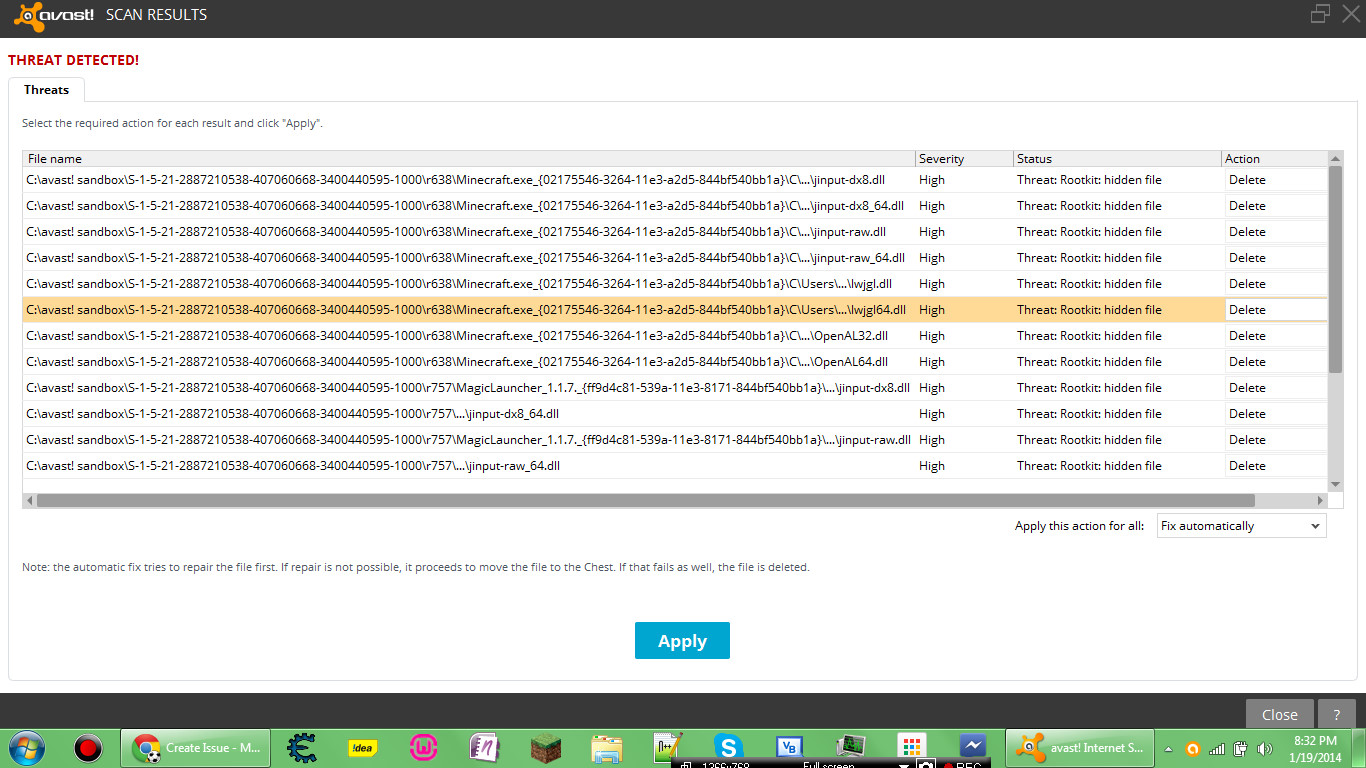Click the Rootkit status of lwjgl.dll row
Screen dimensions: 1366x768
pyautogui.click(x=1089, y=284)
